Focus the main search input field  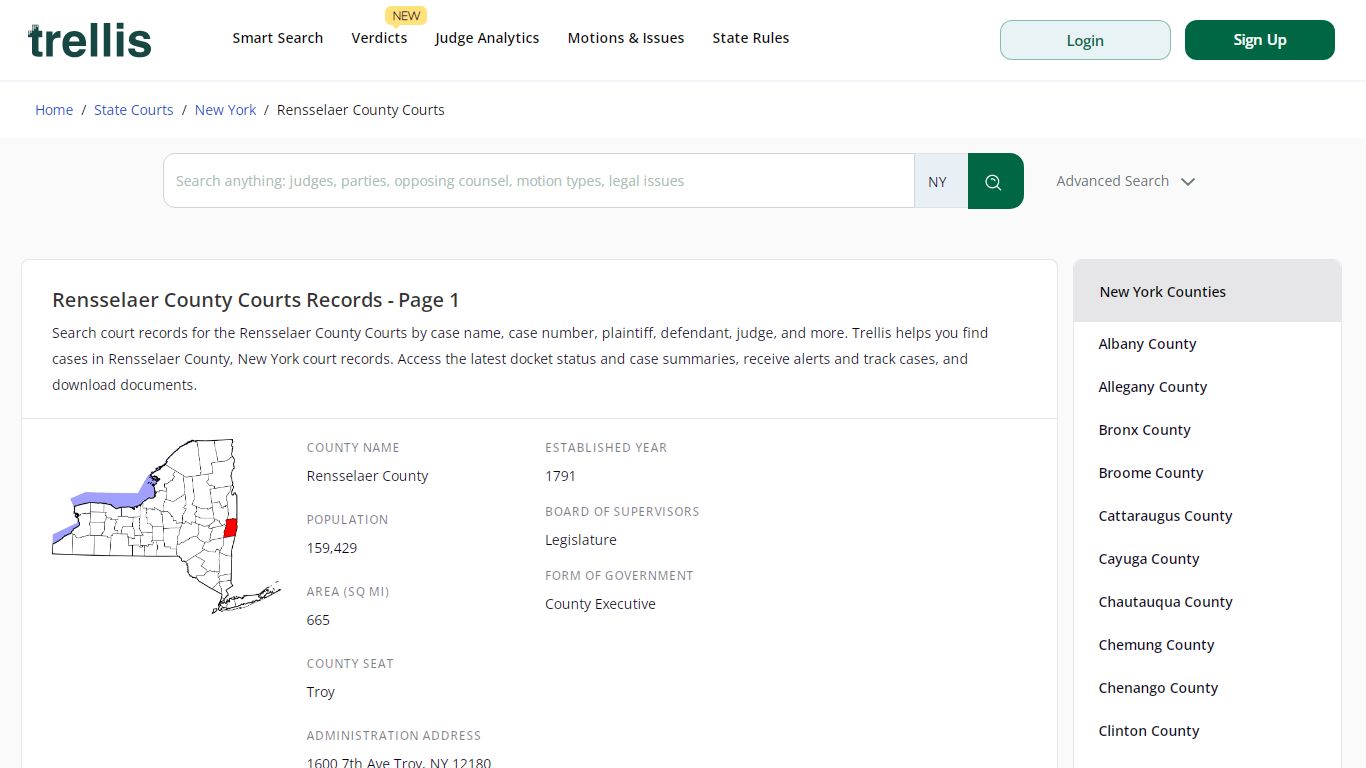(539, 181)
